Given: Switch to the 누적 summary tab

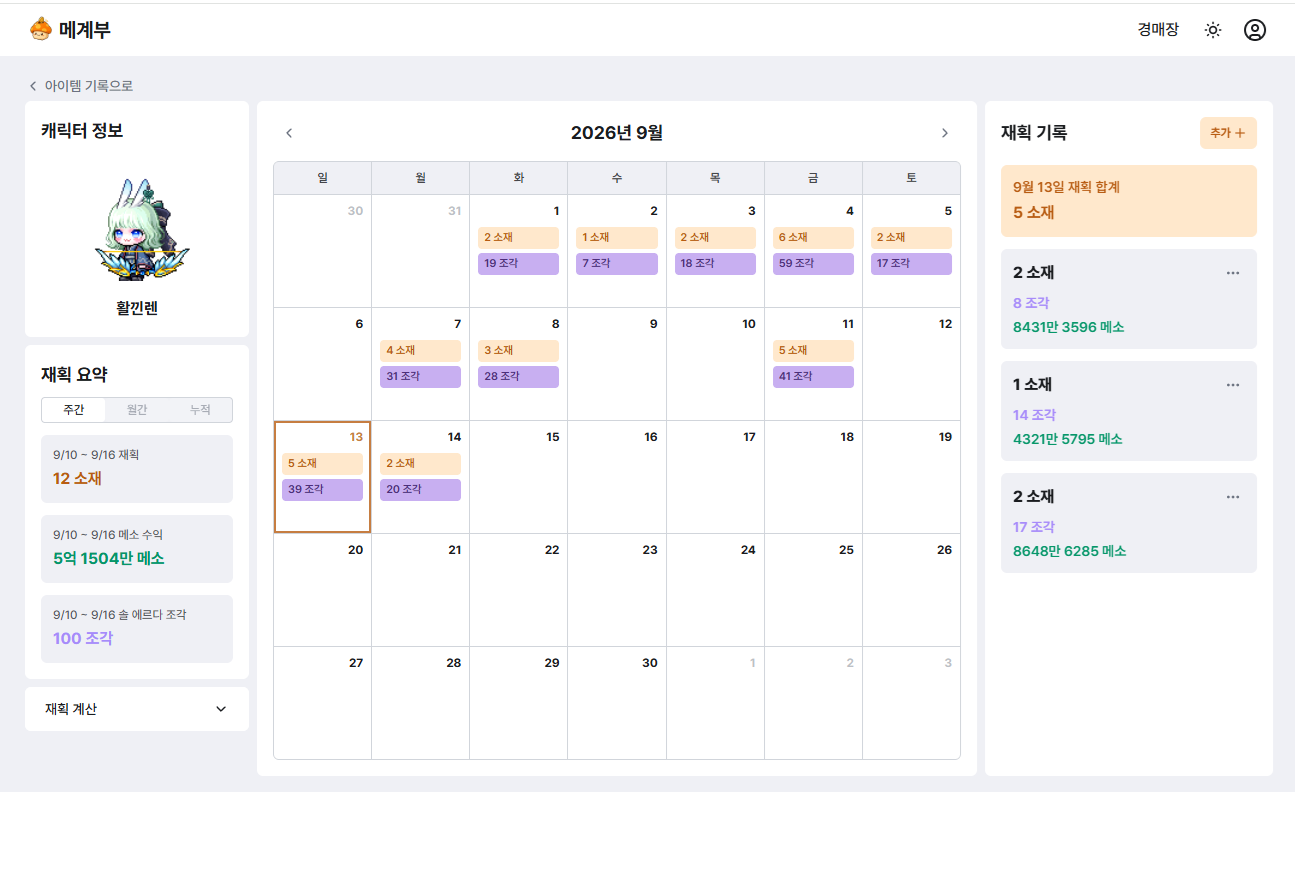Looking at the screenshot, I should (x=200, y=410).
